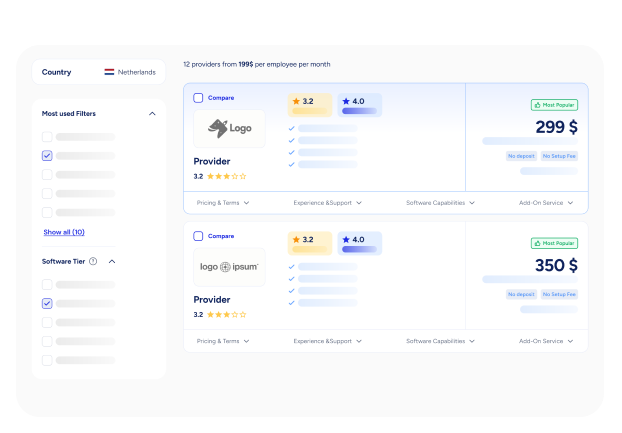Uncheck the ticked box under Software Tier
Screen dimensions: 622x433
point(47,304)
